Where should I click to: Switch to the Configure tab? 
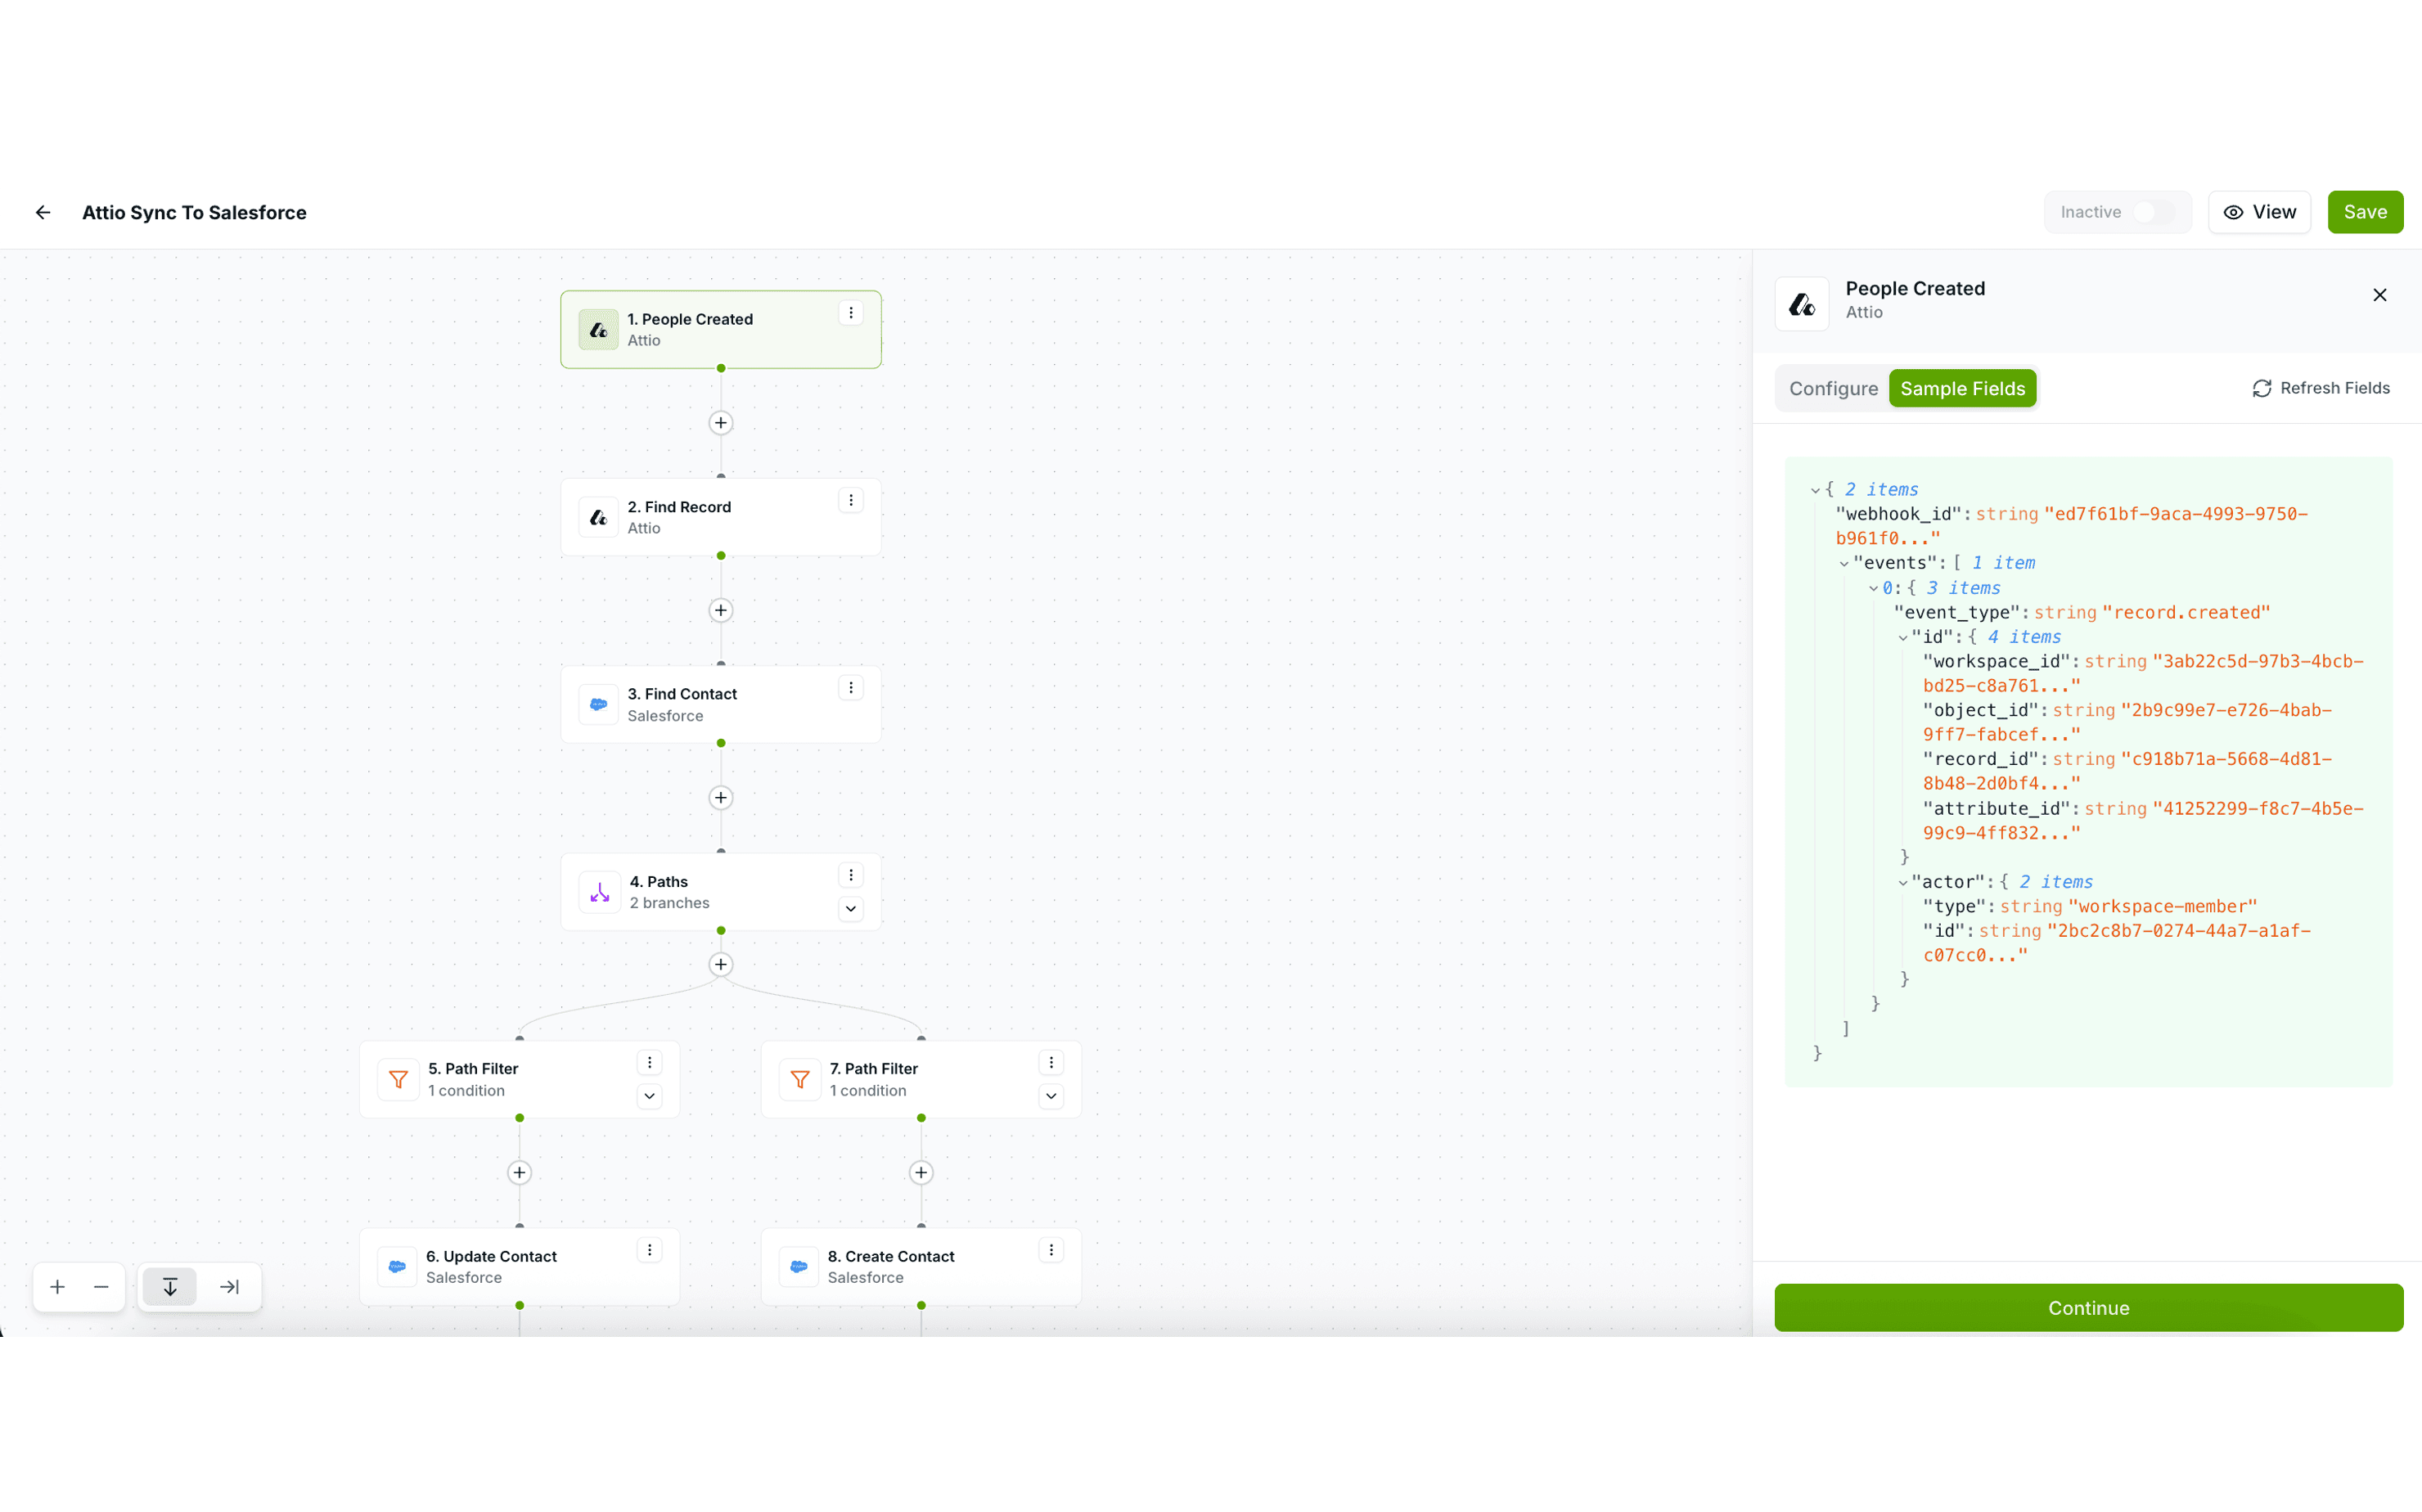1833,388
